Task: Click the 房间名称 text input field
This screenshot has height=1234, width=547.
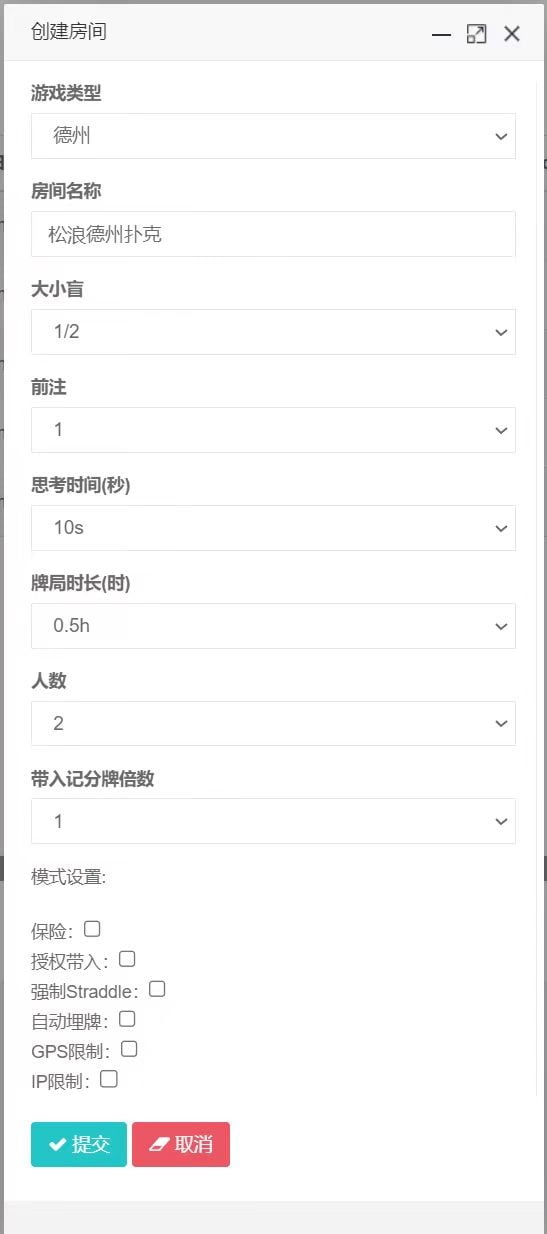Action: [x=273, y=234]
